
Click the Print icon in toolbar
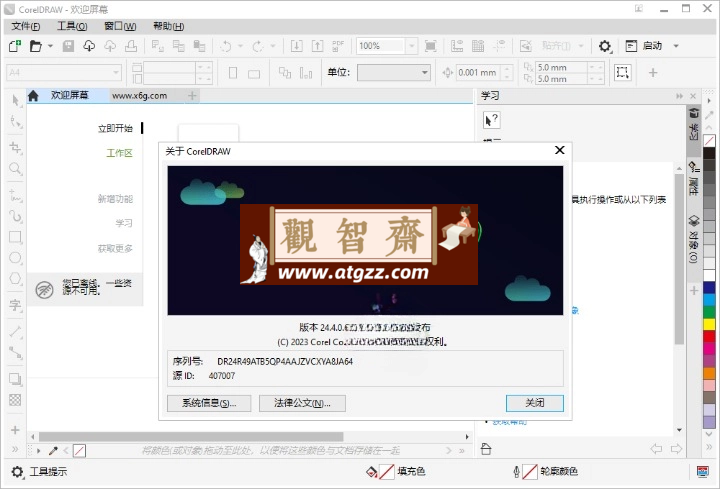pos(131,46)
